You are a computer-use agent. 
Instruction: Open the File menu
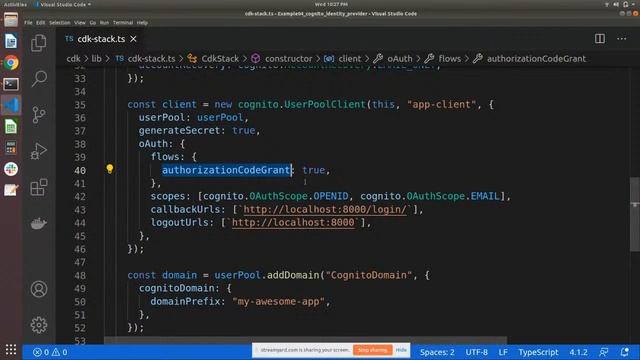click(28, 23)
